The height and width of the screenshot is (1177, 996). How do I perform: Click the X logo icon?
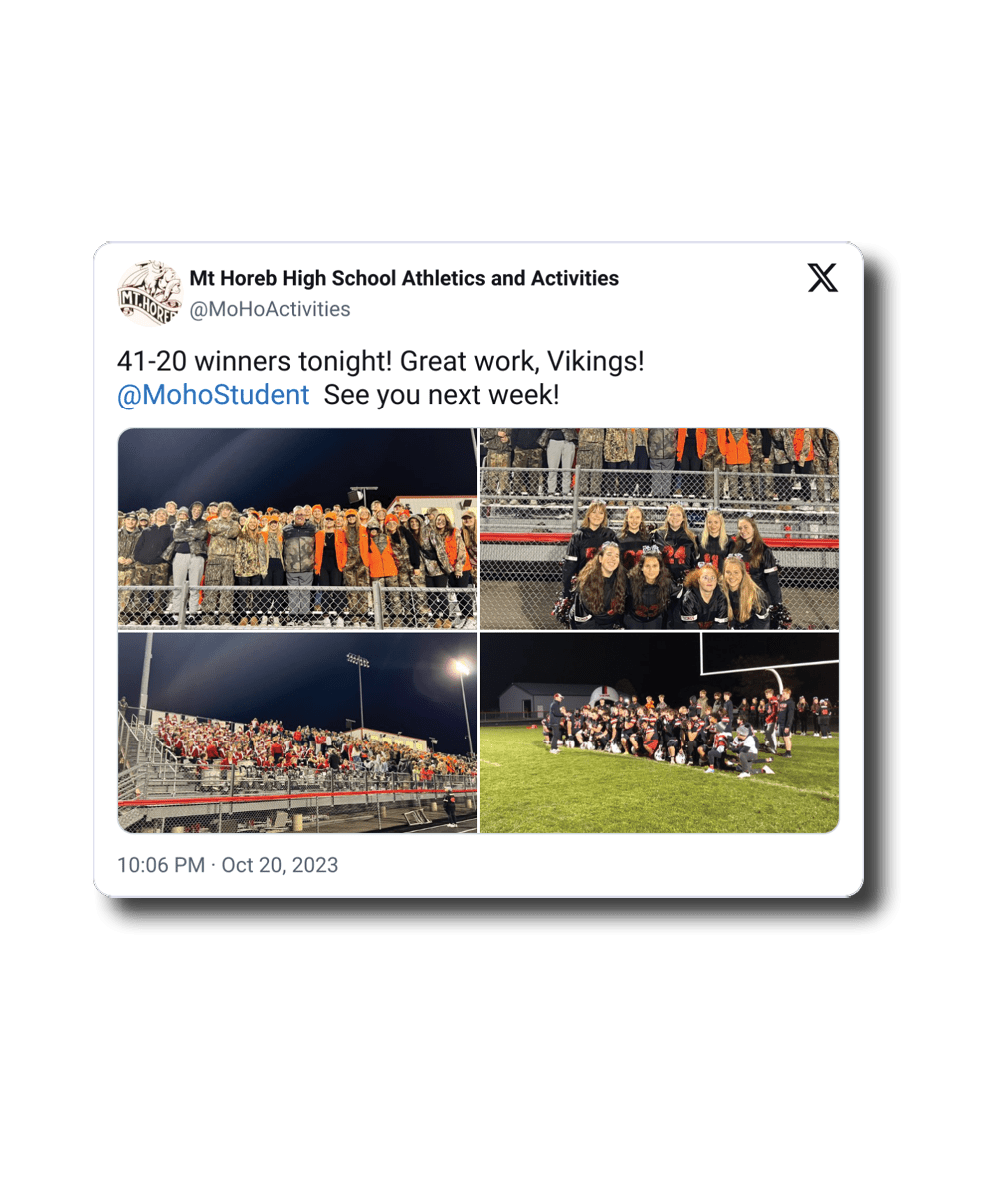[x=823, y=278]
